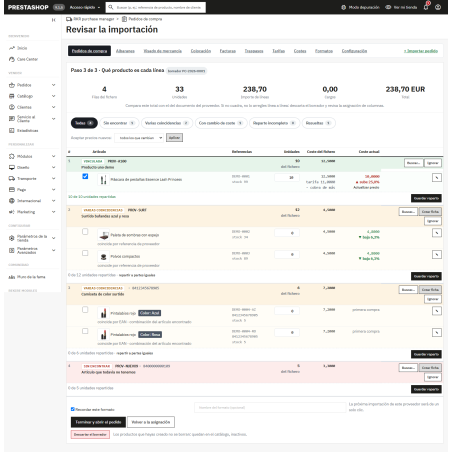Expand the Transporte sidebar chevron
Screen dimensions: 452x452
[54, 178]
